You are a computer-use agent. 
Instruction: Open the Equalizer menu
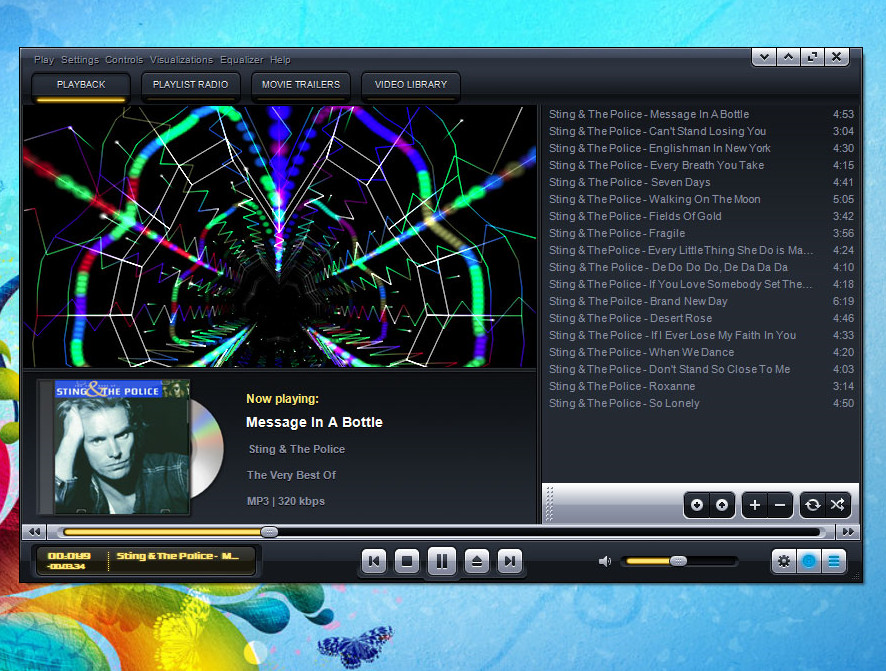point(242,59)
